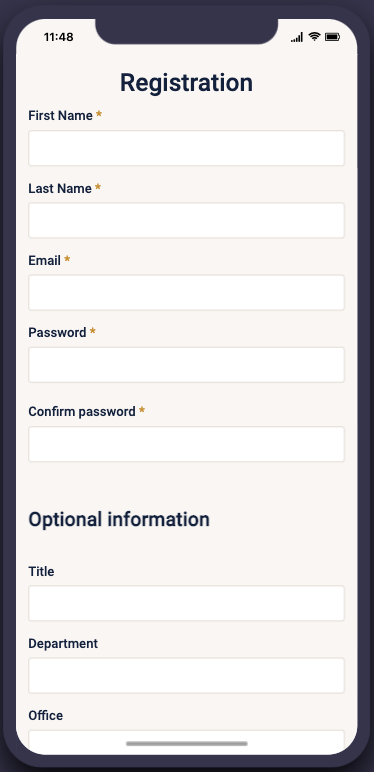The image size is (374, 772).
Task: Click the required asterisk beside Password
Action: (x=93, y=332)
